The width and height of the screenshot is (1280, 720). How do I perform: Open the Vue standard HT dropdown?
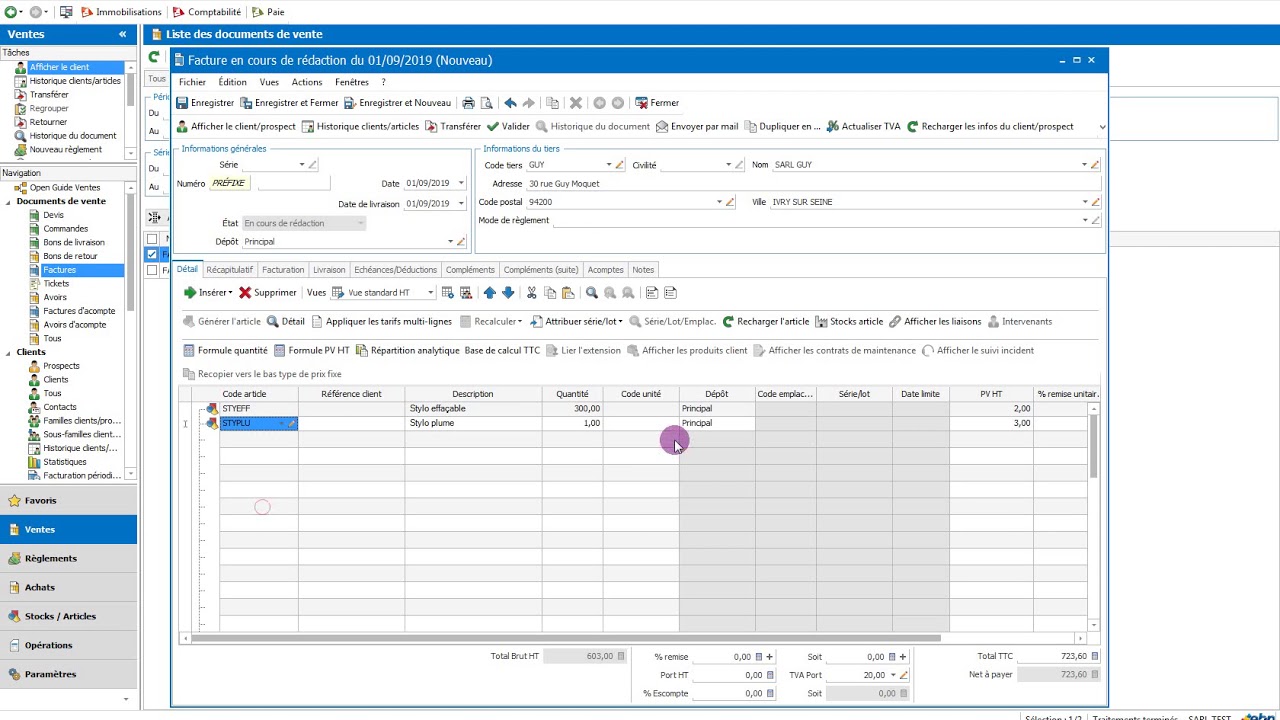[430, 293]
